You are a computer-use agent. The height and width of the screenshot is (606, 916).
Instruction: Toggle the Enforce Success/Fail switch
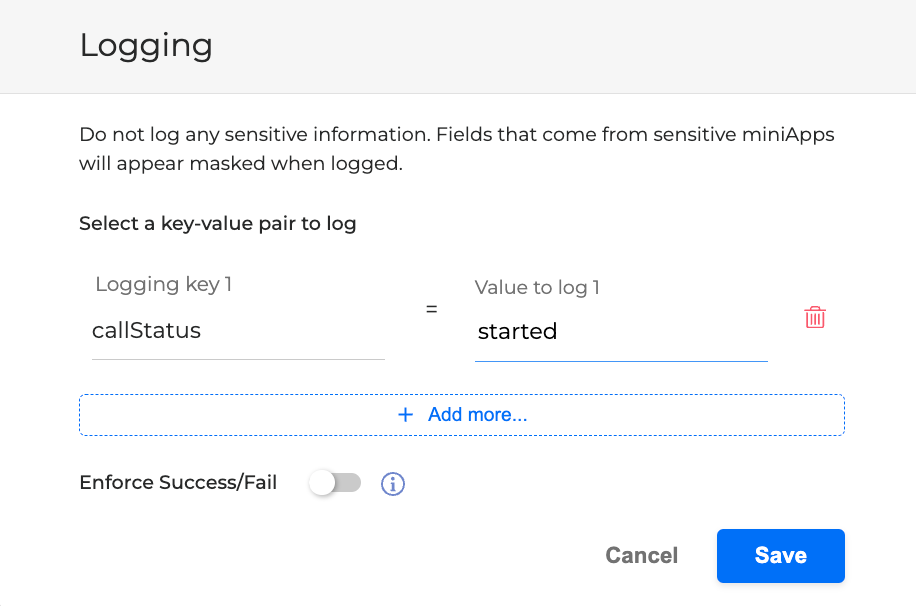pyautogui.click(x=334, y=483)
